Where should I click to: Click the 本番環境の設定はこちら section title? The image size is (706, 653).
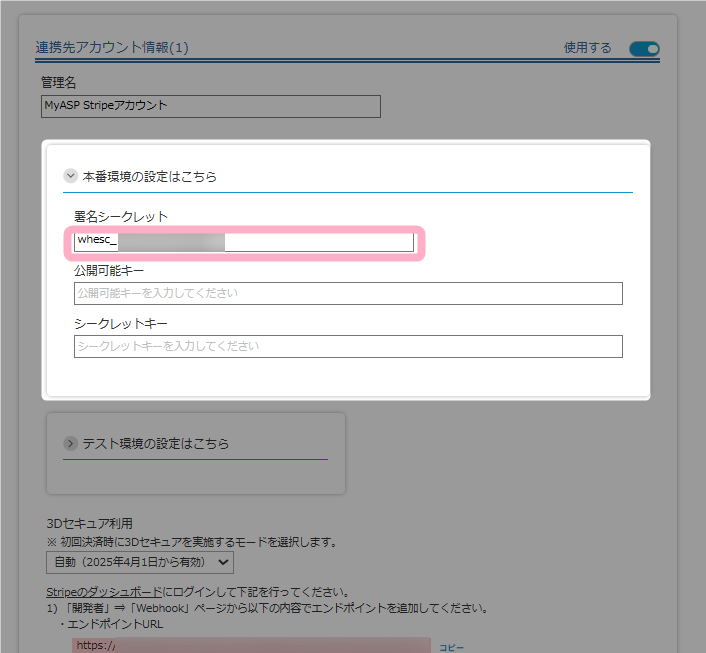click(149, 176)
